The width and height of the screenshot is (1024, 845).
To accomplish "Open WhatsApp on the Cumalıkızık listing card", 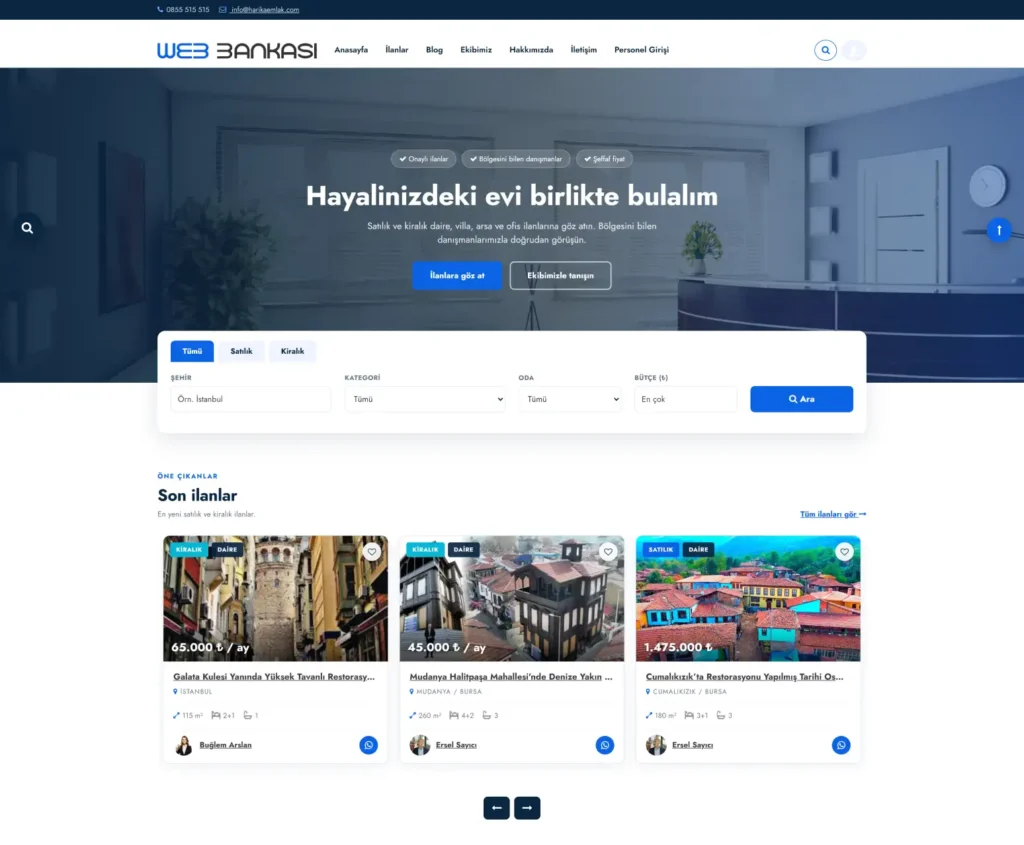I will (841, 745).
